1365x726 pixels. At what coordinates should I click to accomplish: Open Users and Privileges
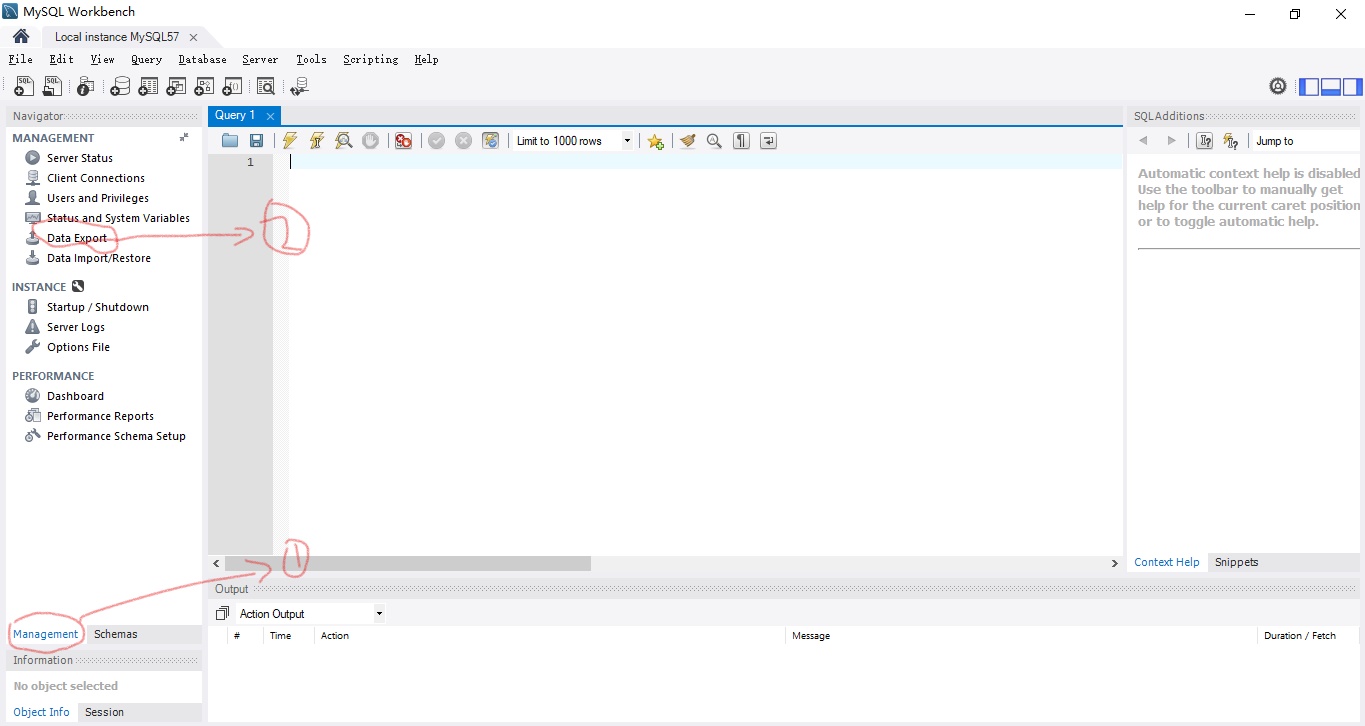pyautogui.click(x=98, y=198)
